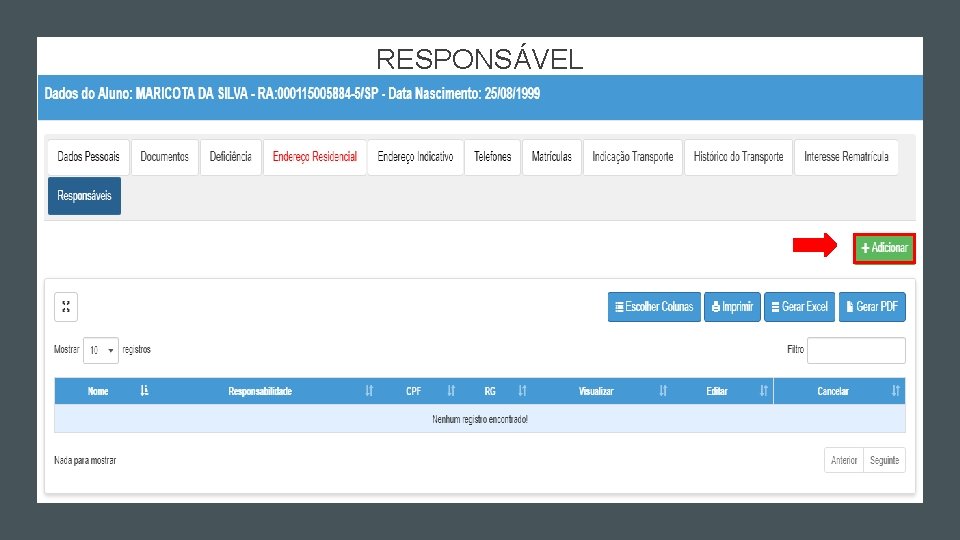Click the Responsabilidade column header

tap(260, 391)
